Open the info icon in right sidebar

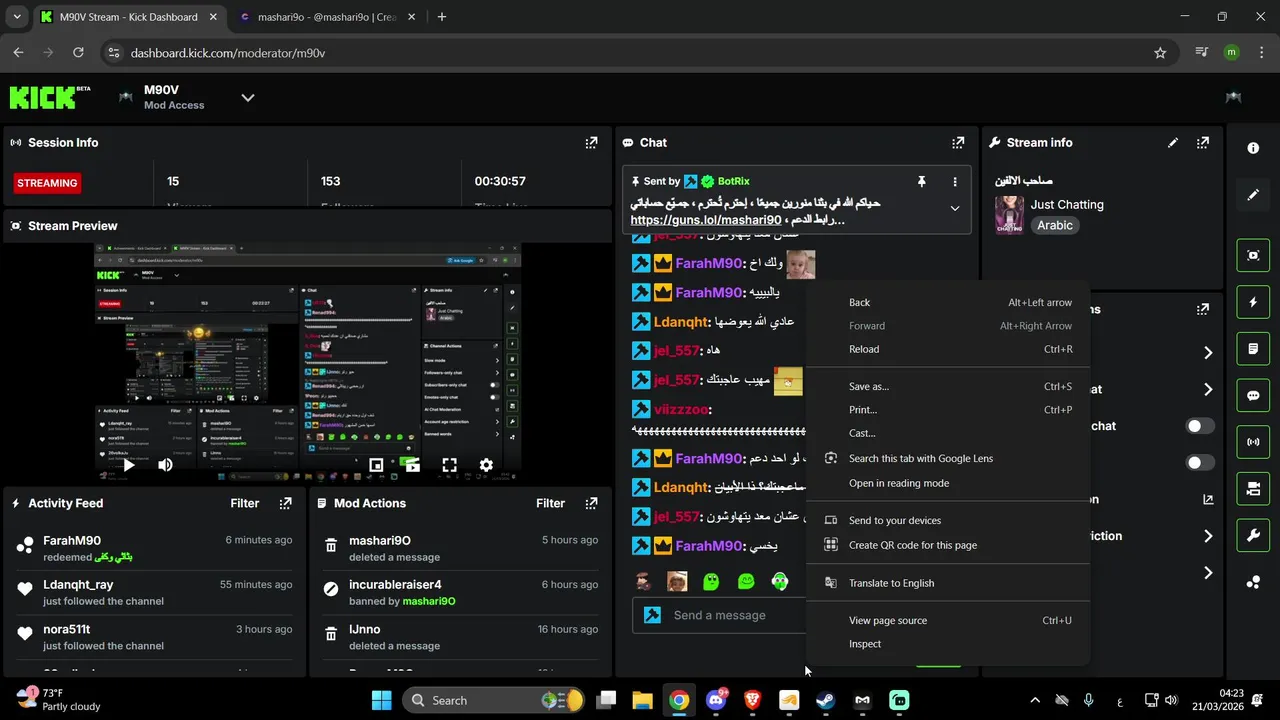(1253, 148)
